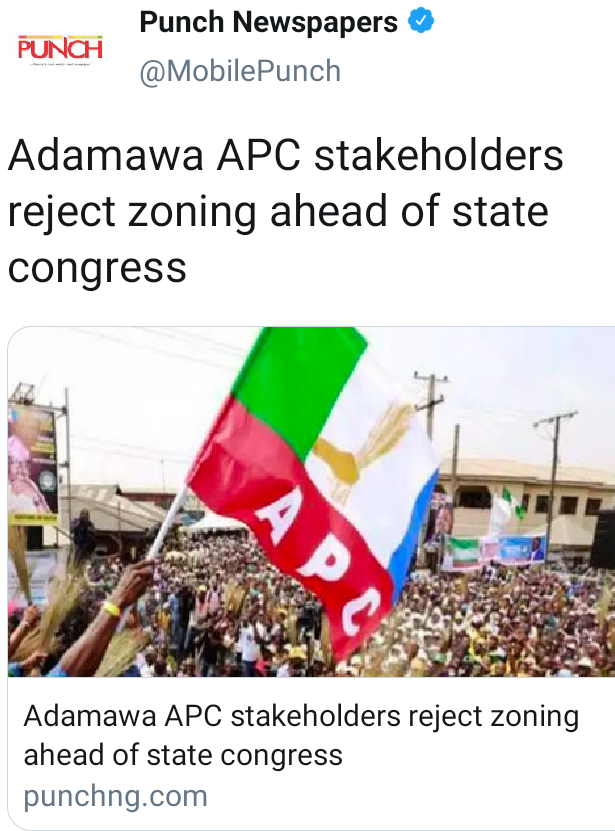Viewport: 615px width, 831px height.
Task: Select the billboard at the photo's left
Action: (x=32, y=462)
